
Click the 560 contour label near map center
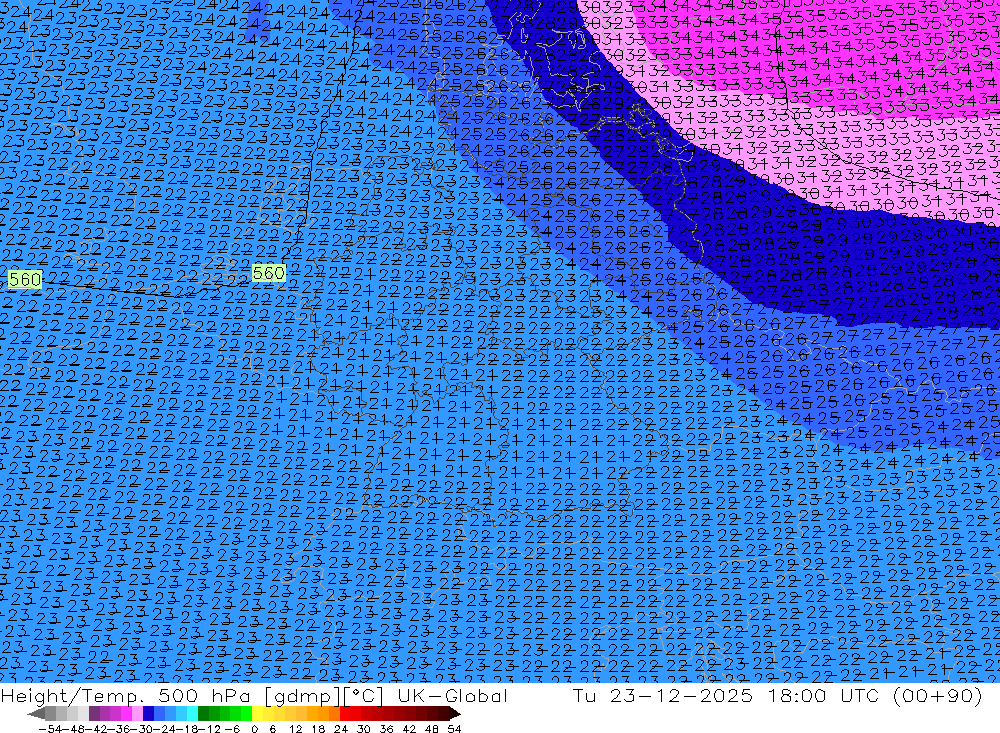tap(268, 273)
